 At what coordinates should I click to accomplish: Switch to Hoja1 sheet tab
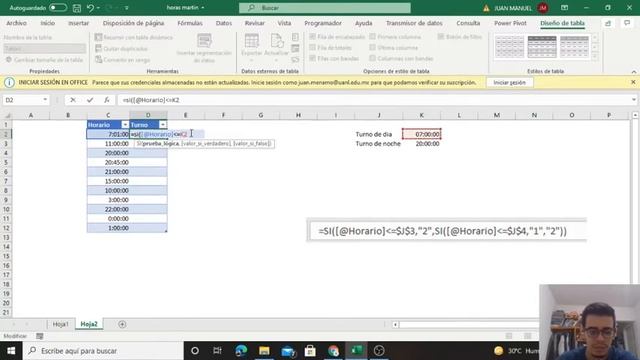click(60, 324)
